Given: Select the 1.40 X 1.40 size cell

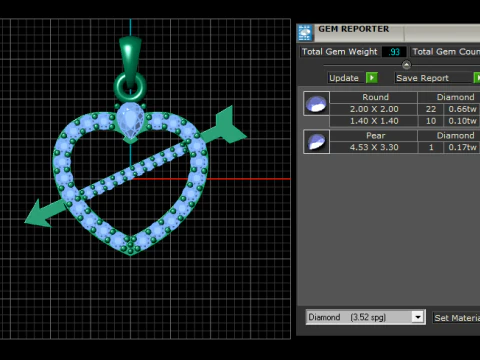Looking at the screenshot, I should tap(374, 121).
